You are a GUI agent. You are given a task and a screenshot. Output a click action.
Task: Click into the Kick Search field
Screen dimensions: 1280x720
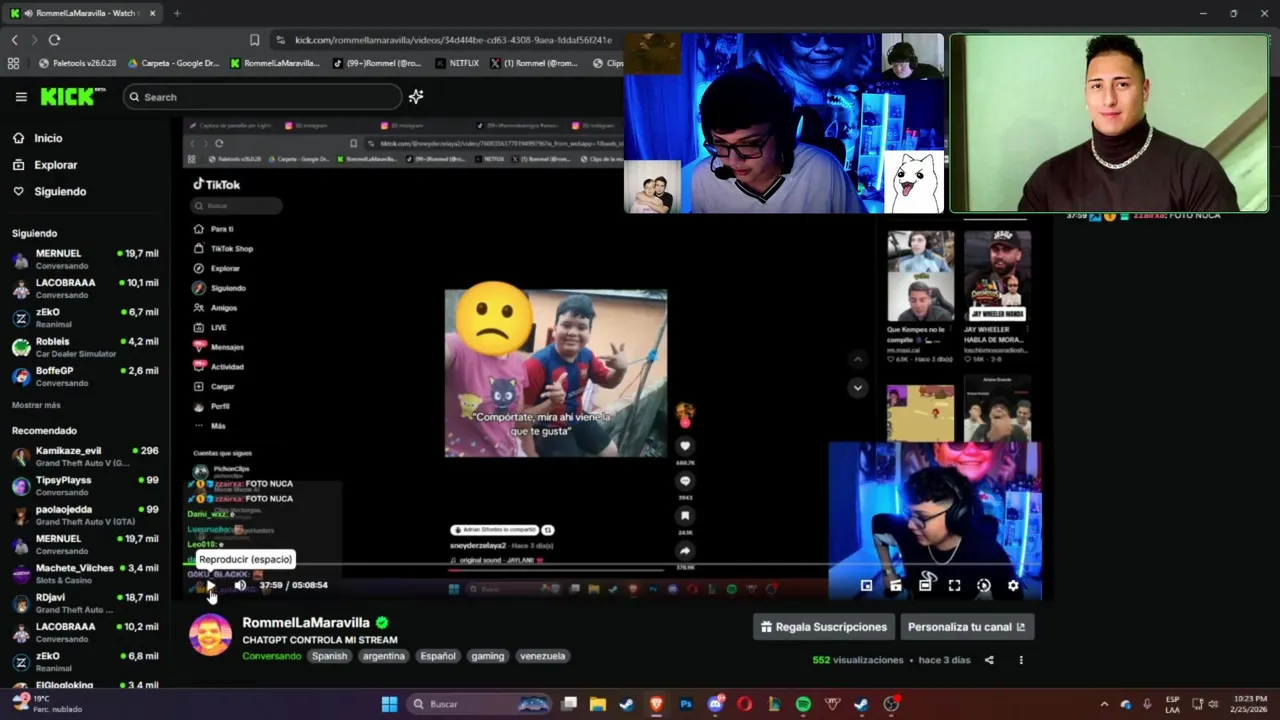point(262,97)
